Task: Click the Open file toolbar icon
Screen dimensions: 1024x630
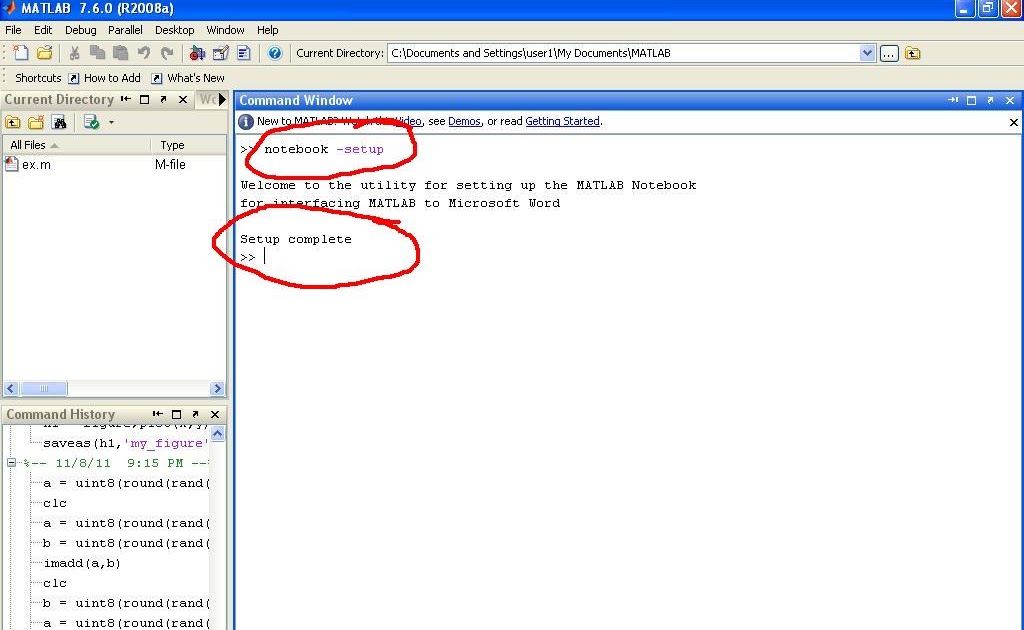Action: click(44, 53)
